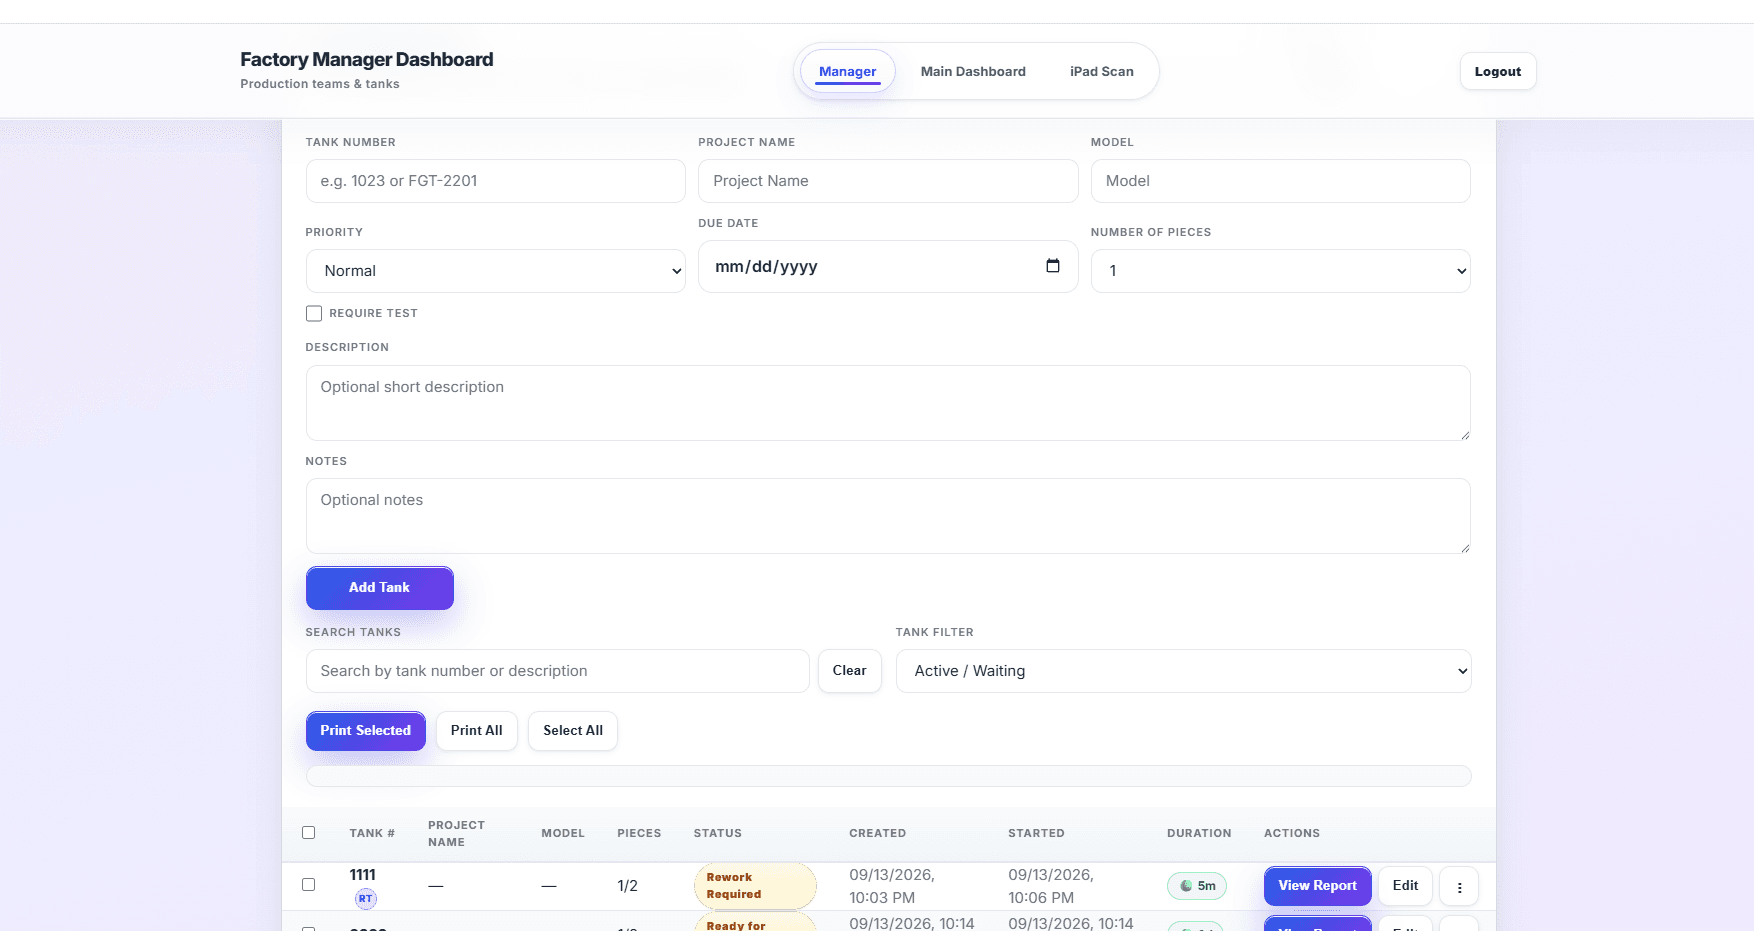Image resolution: width=1754 pixels, height=931 pixels.
Task: Click the Rework Required status badge
Action: click(x=755, y=886)
